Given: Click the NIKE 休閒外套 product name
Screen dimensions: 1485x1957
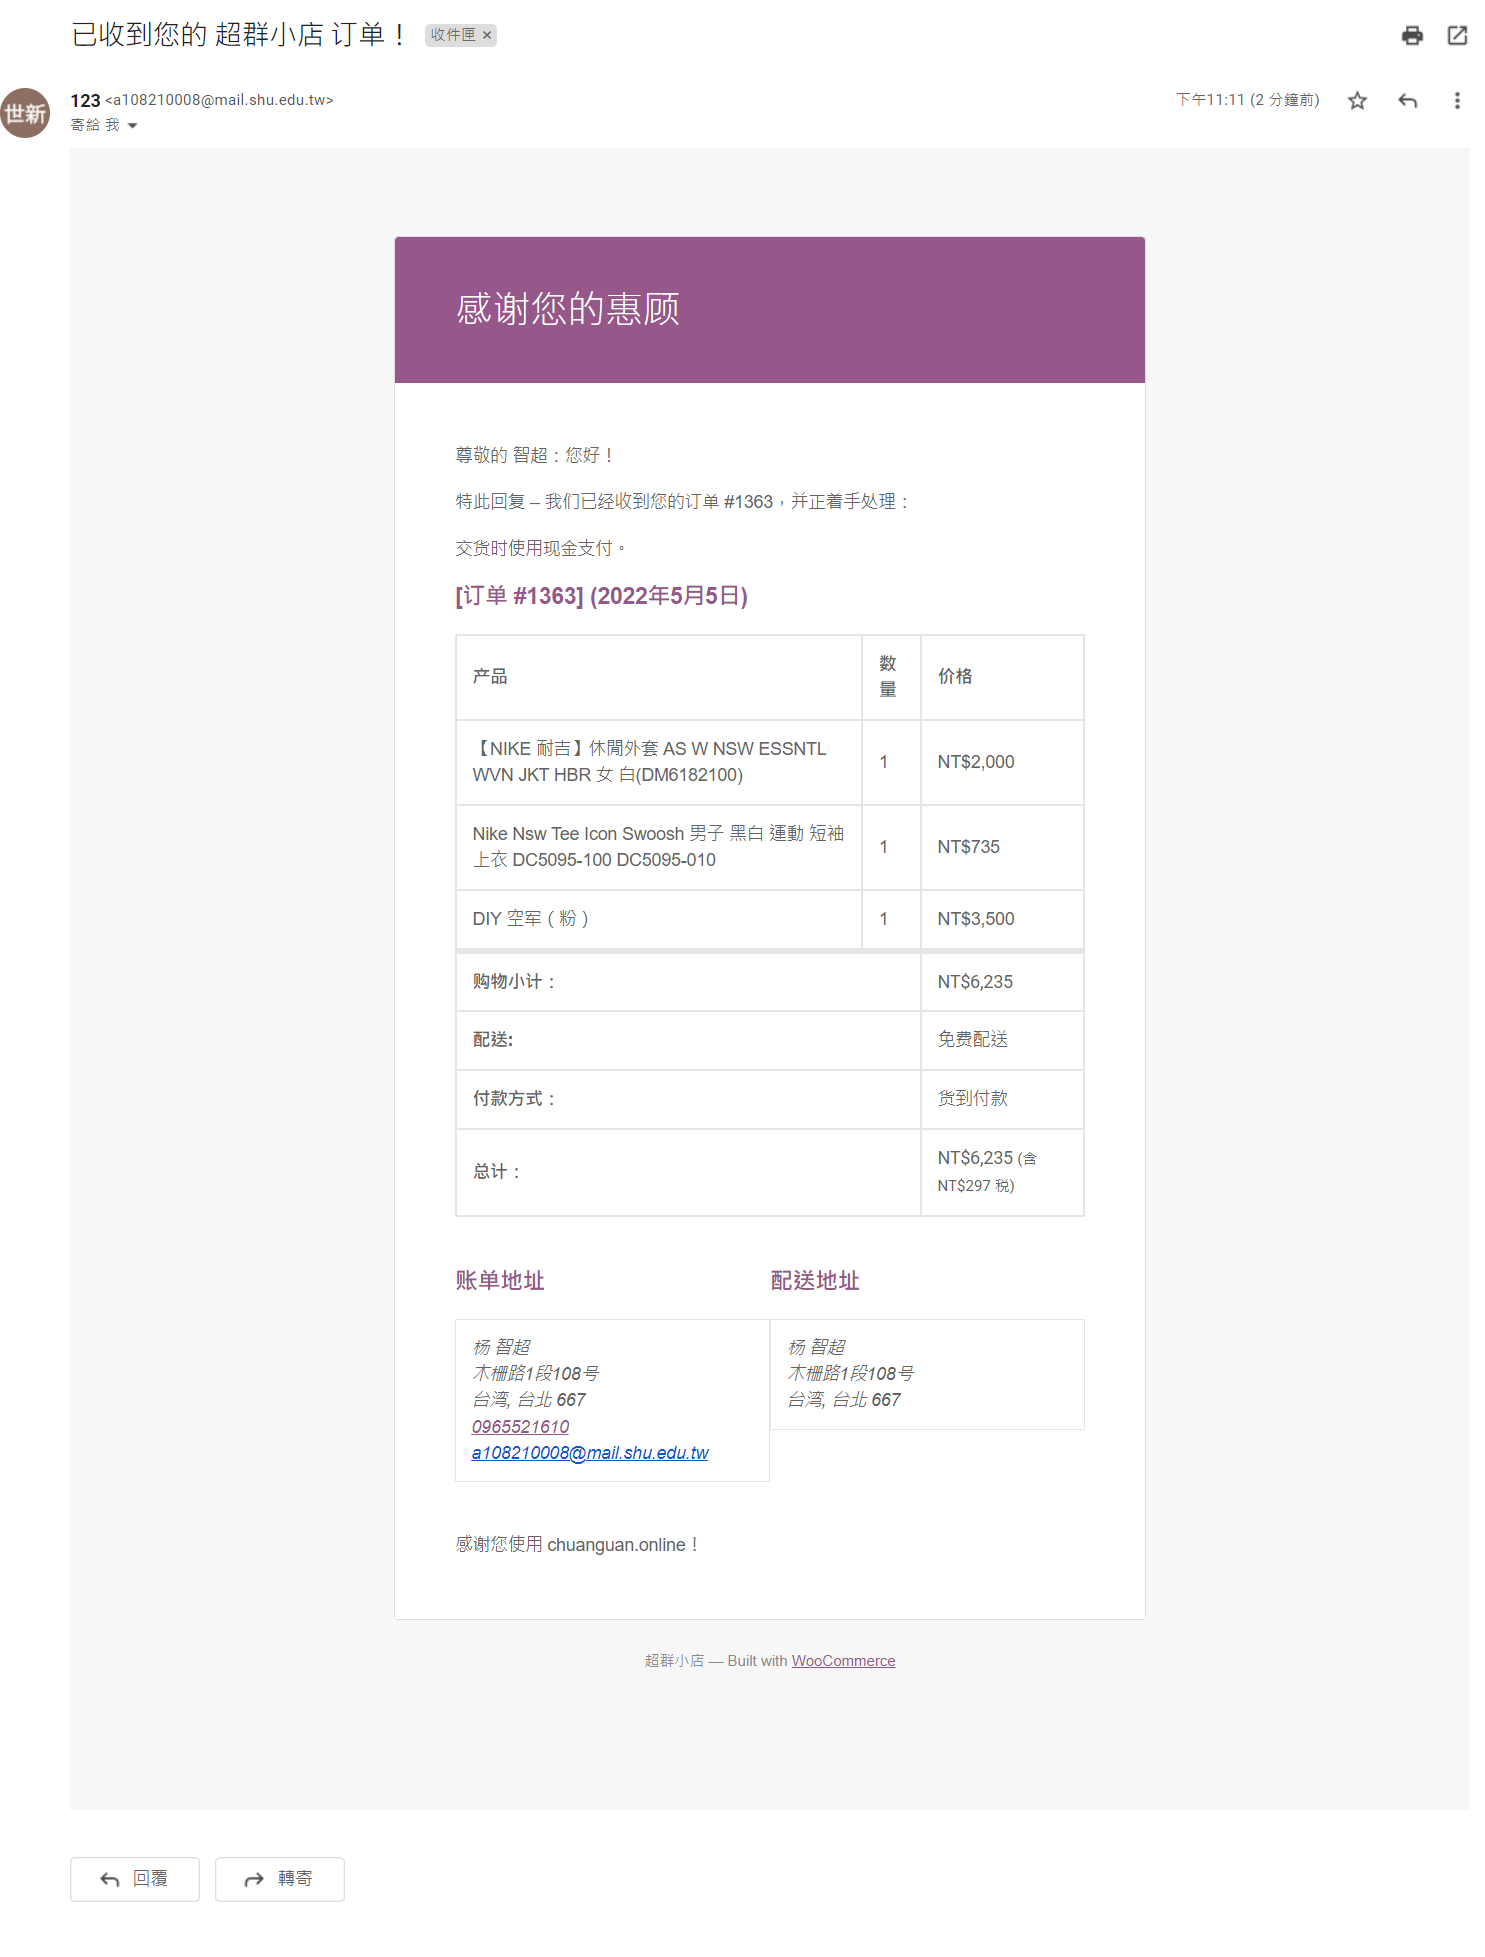Looking at the screenshot, I should click(649, 762).
